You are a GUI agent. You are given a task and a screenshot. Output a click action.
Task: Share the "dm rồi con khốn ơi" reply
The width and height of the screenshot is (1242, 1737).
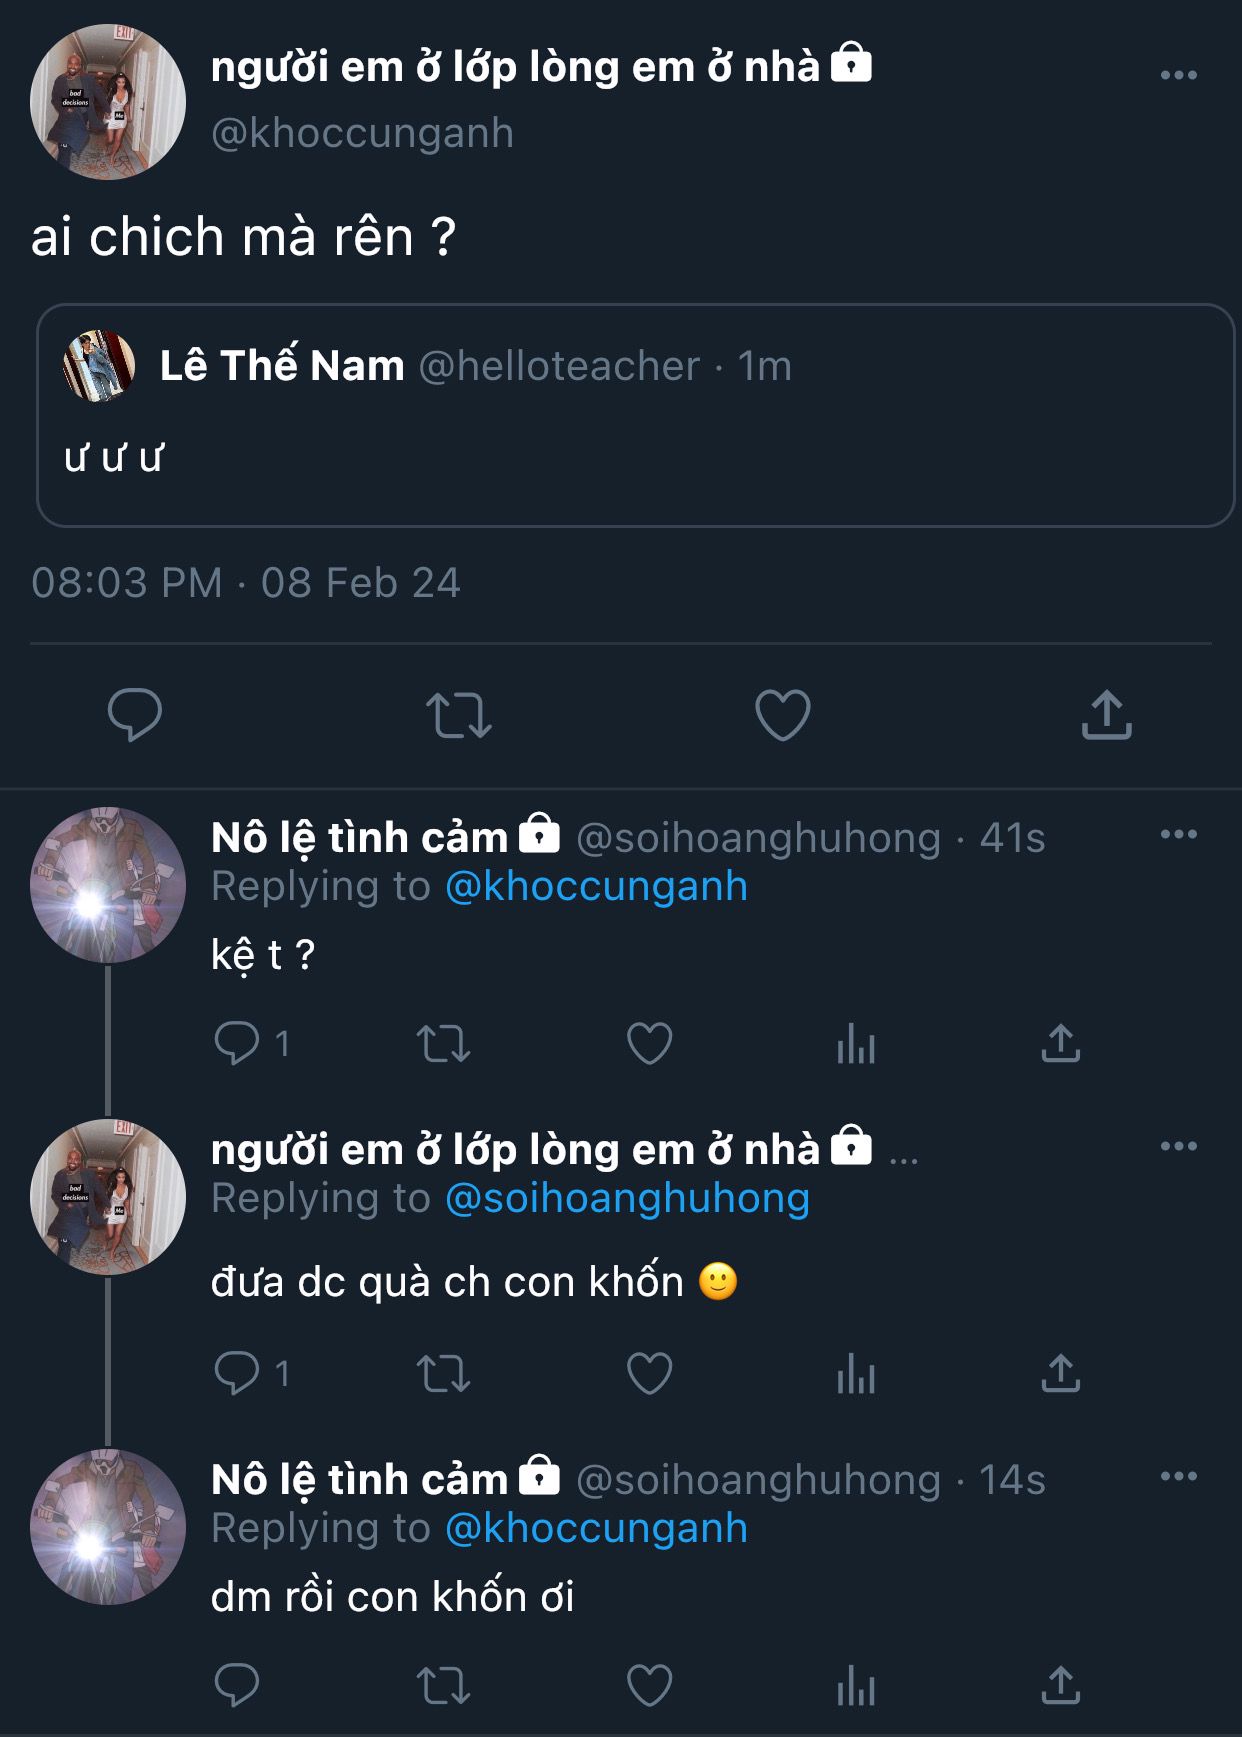pos(1060,1685)
